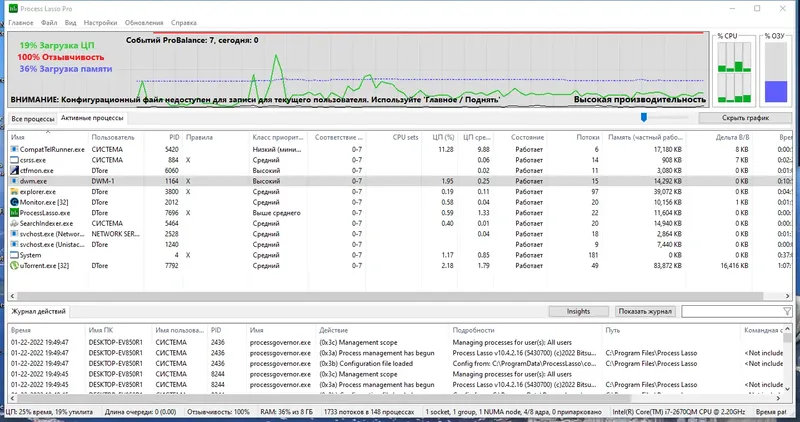Screen dimensions: 800x422
Task: Select the System process icon
Action: 14,255
